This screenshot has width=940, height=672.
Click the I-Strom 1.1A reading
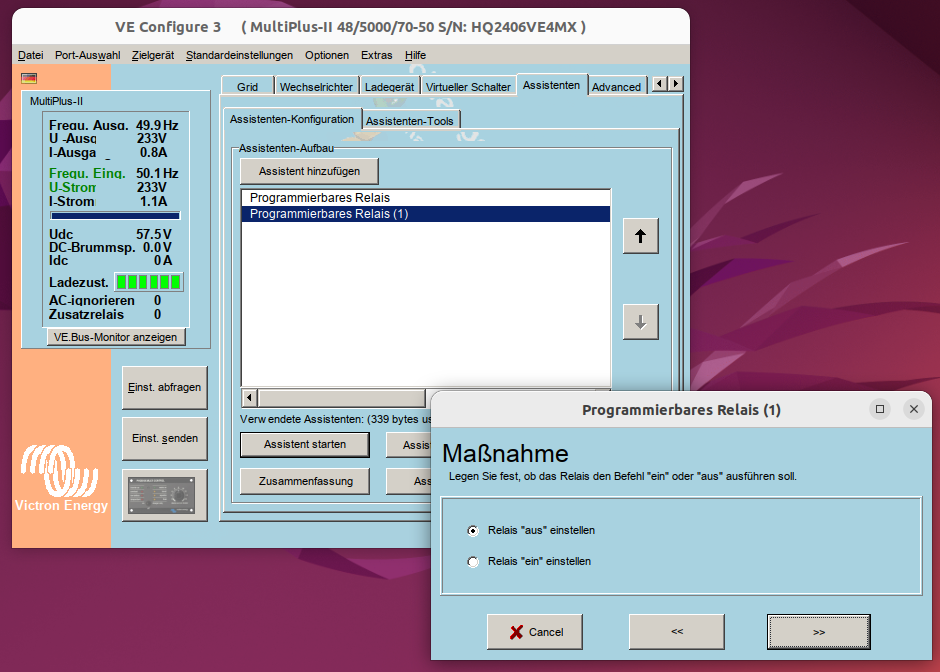[x=109, y=201]
